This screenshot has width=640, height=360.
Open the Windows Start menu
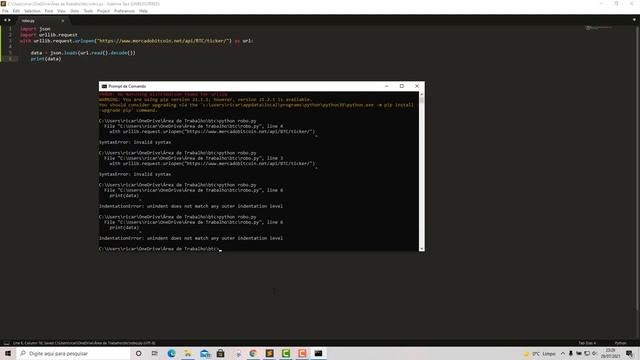click(8, 353)
